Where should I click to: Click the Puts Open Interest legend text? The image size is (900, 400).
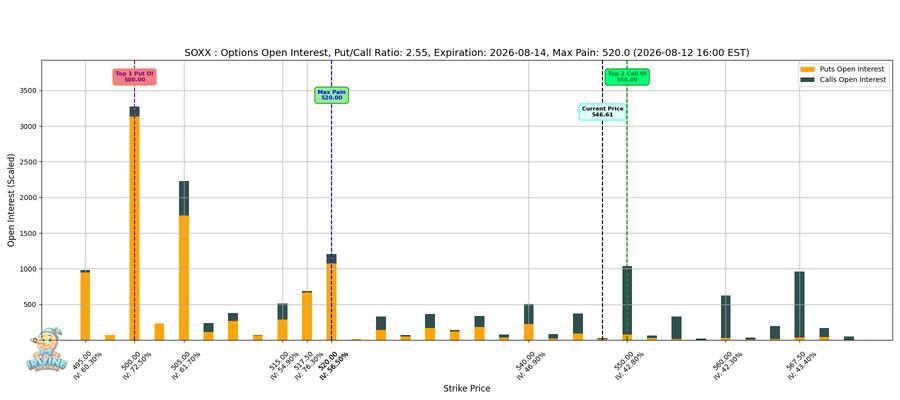click(x=852, y=69)
